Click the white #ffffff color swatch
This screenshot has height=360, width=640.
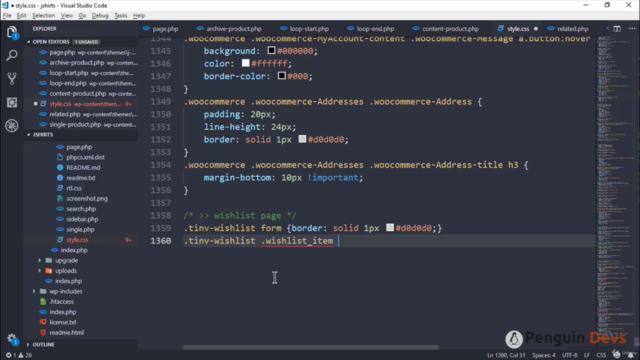tap(245, 63)
